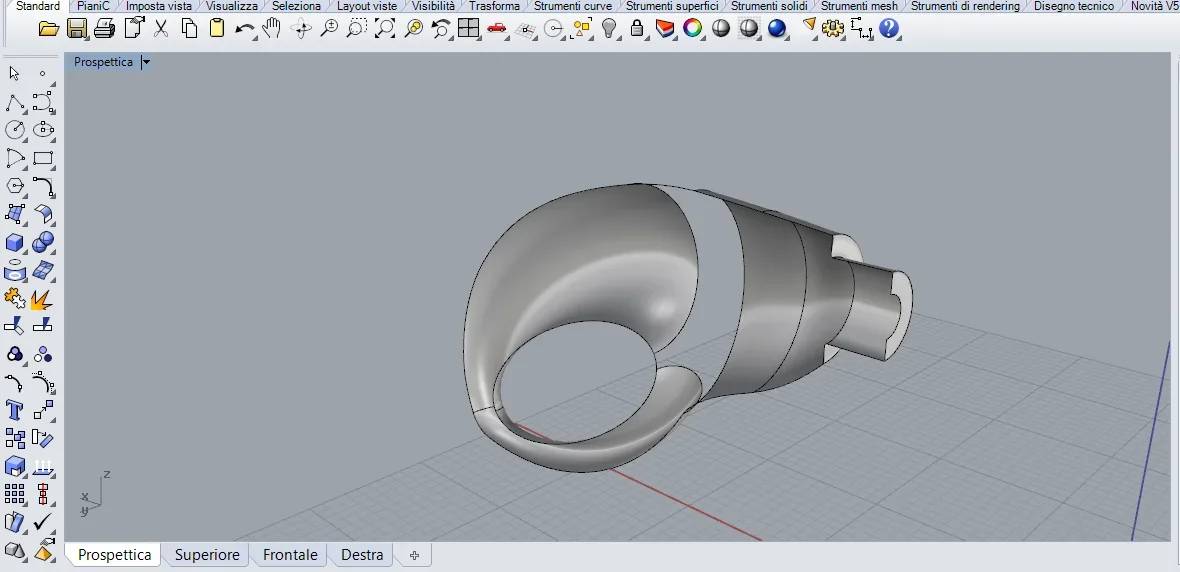Select the control point curve tool
The width and height of the screenshot is (1180, 572).
(x=43, y=102)
